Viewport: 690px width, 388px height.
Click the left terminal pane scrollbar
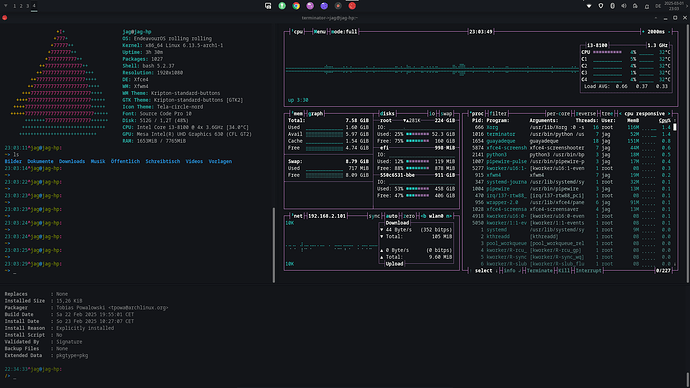274,245
